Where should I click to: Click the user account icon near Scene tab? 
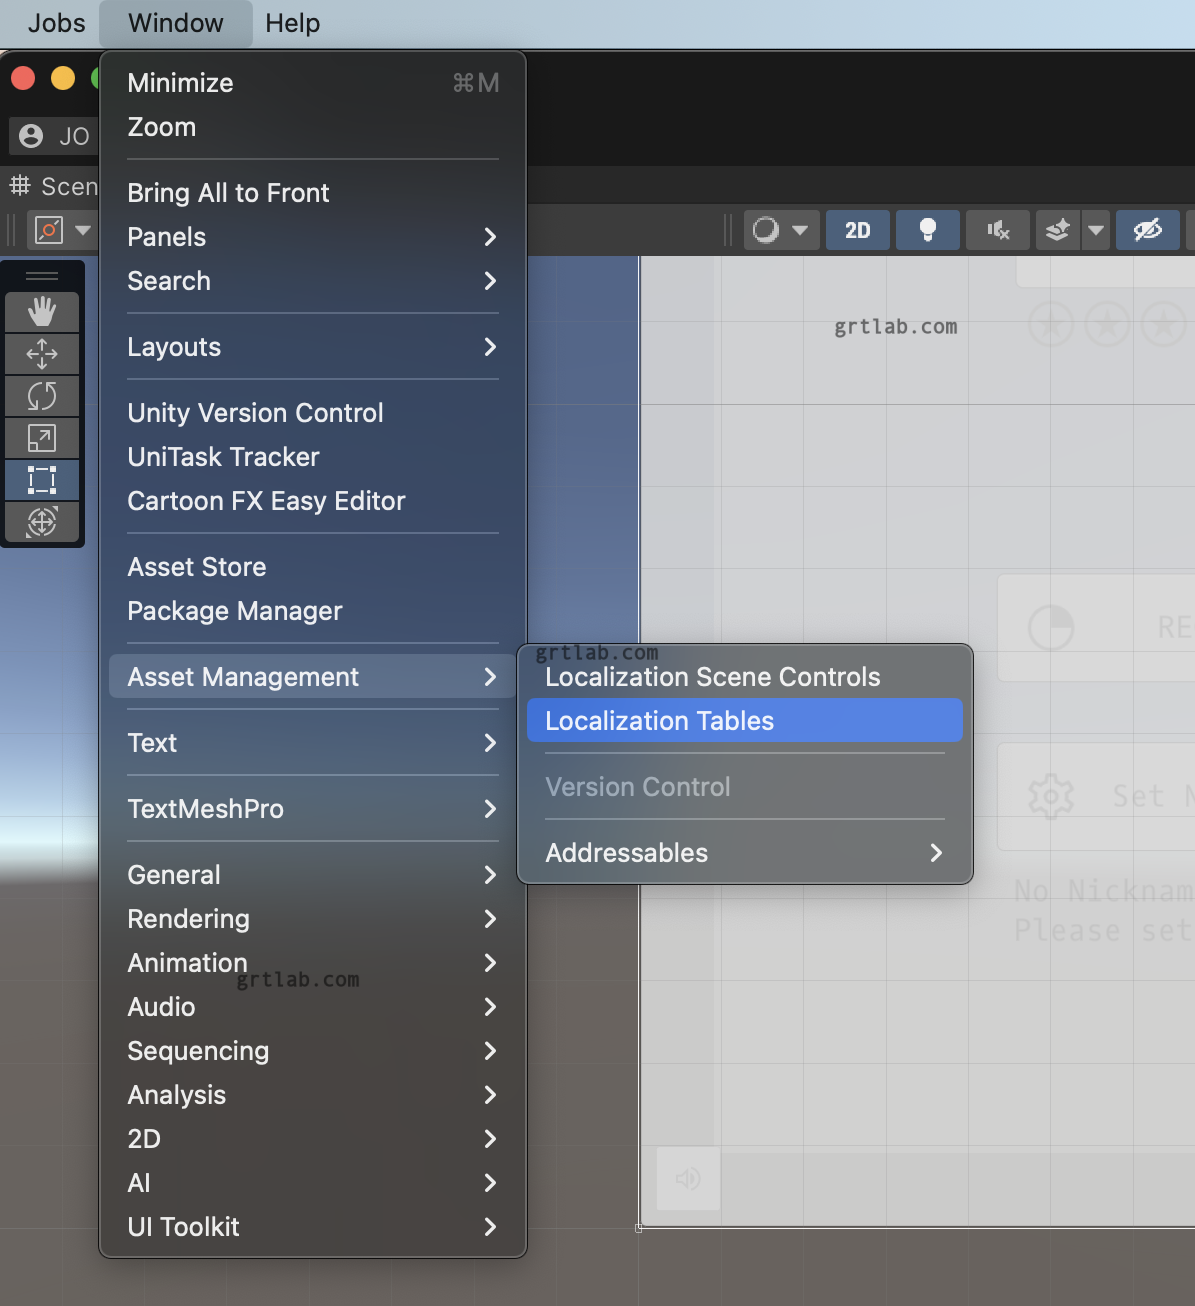29,136
